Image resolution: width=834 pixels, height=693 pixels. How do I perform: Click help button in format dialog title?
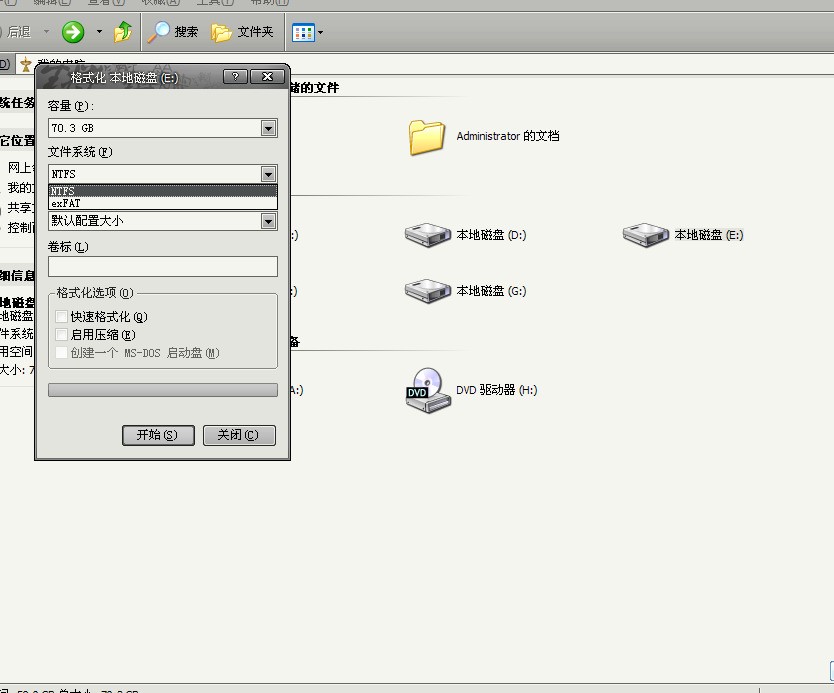pos(235,77)
